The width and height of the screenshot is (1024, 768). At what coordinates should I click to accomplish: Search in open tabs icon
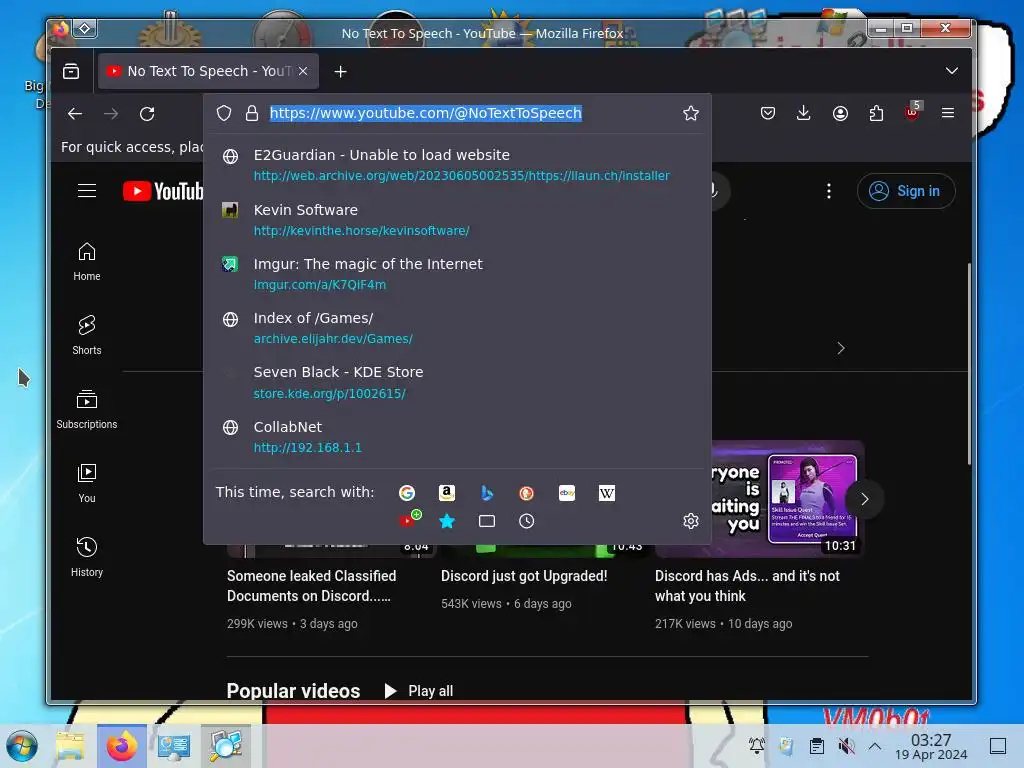tap(487, 521)
